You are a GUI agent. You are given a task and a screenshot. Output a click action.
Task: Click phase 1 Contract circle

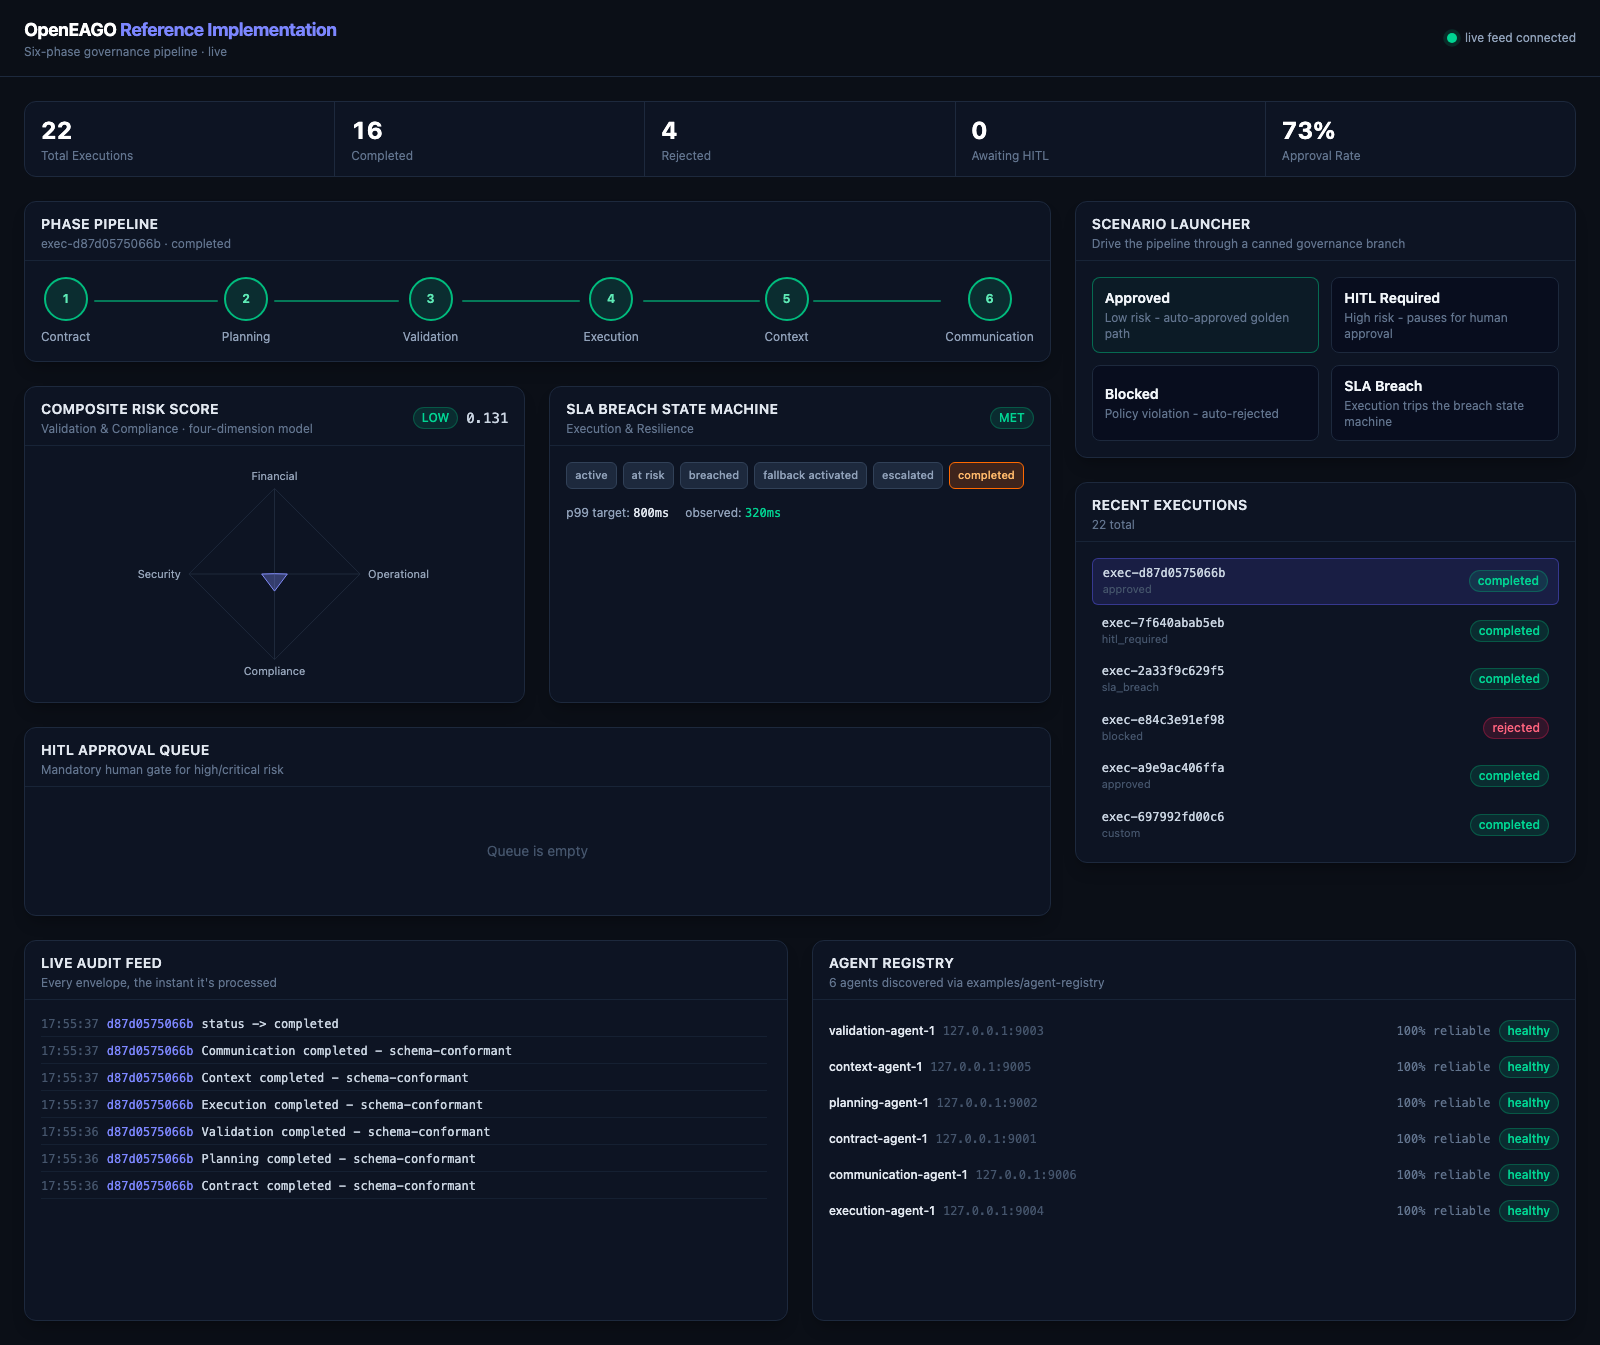pos(66,299)
